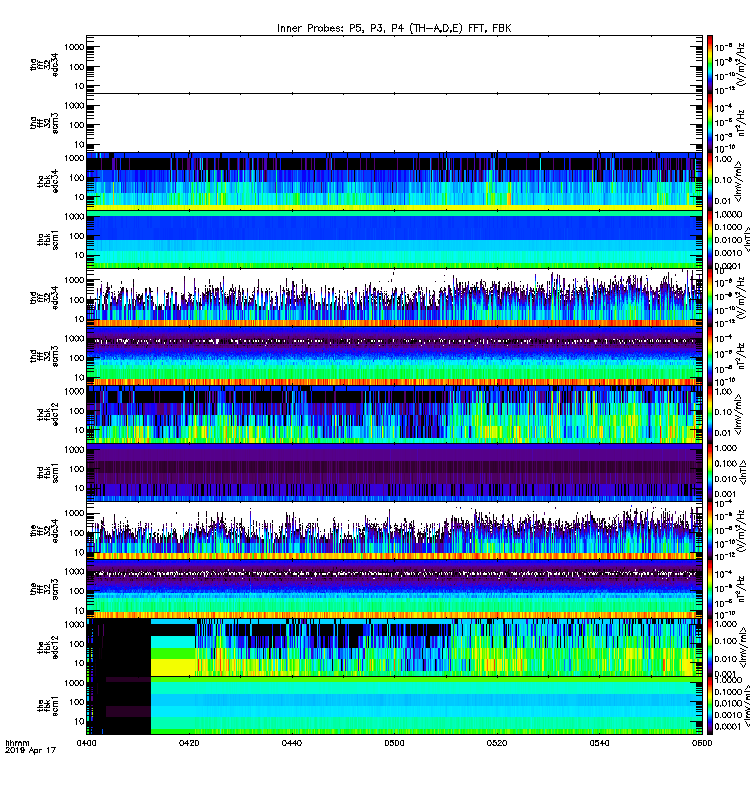Screen dimensions: 750x800
Task: Click the 'nT²/Hz' unit beside tha fff scm3
Action: (742, 124)
